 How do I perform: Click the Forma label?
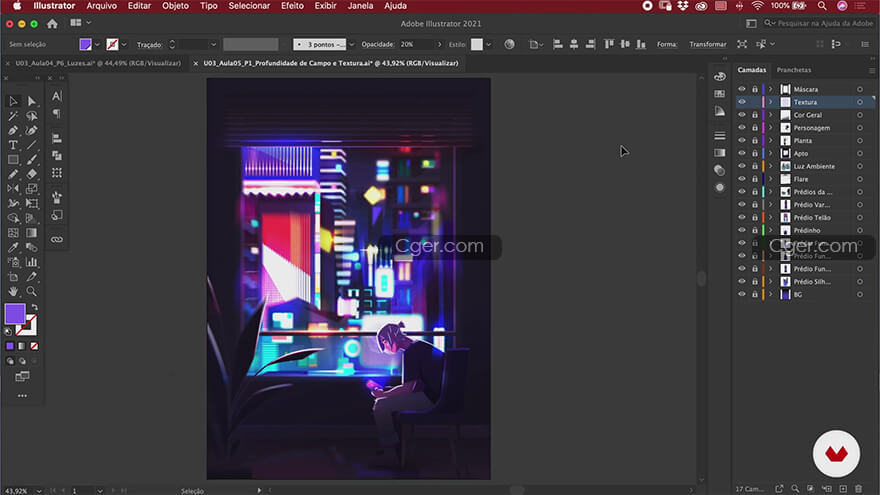click(667, 44)
